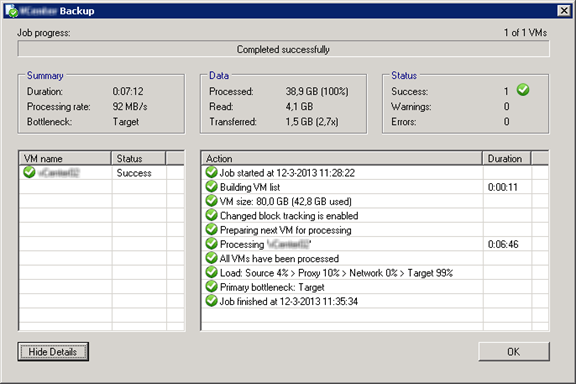Click the Job progress label
Screen dimensions: 576x384
(44, 33)
